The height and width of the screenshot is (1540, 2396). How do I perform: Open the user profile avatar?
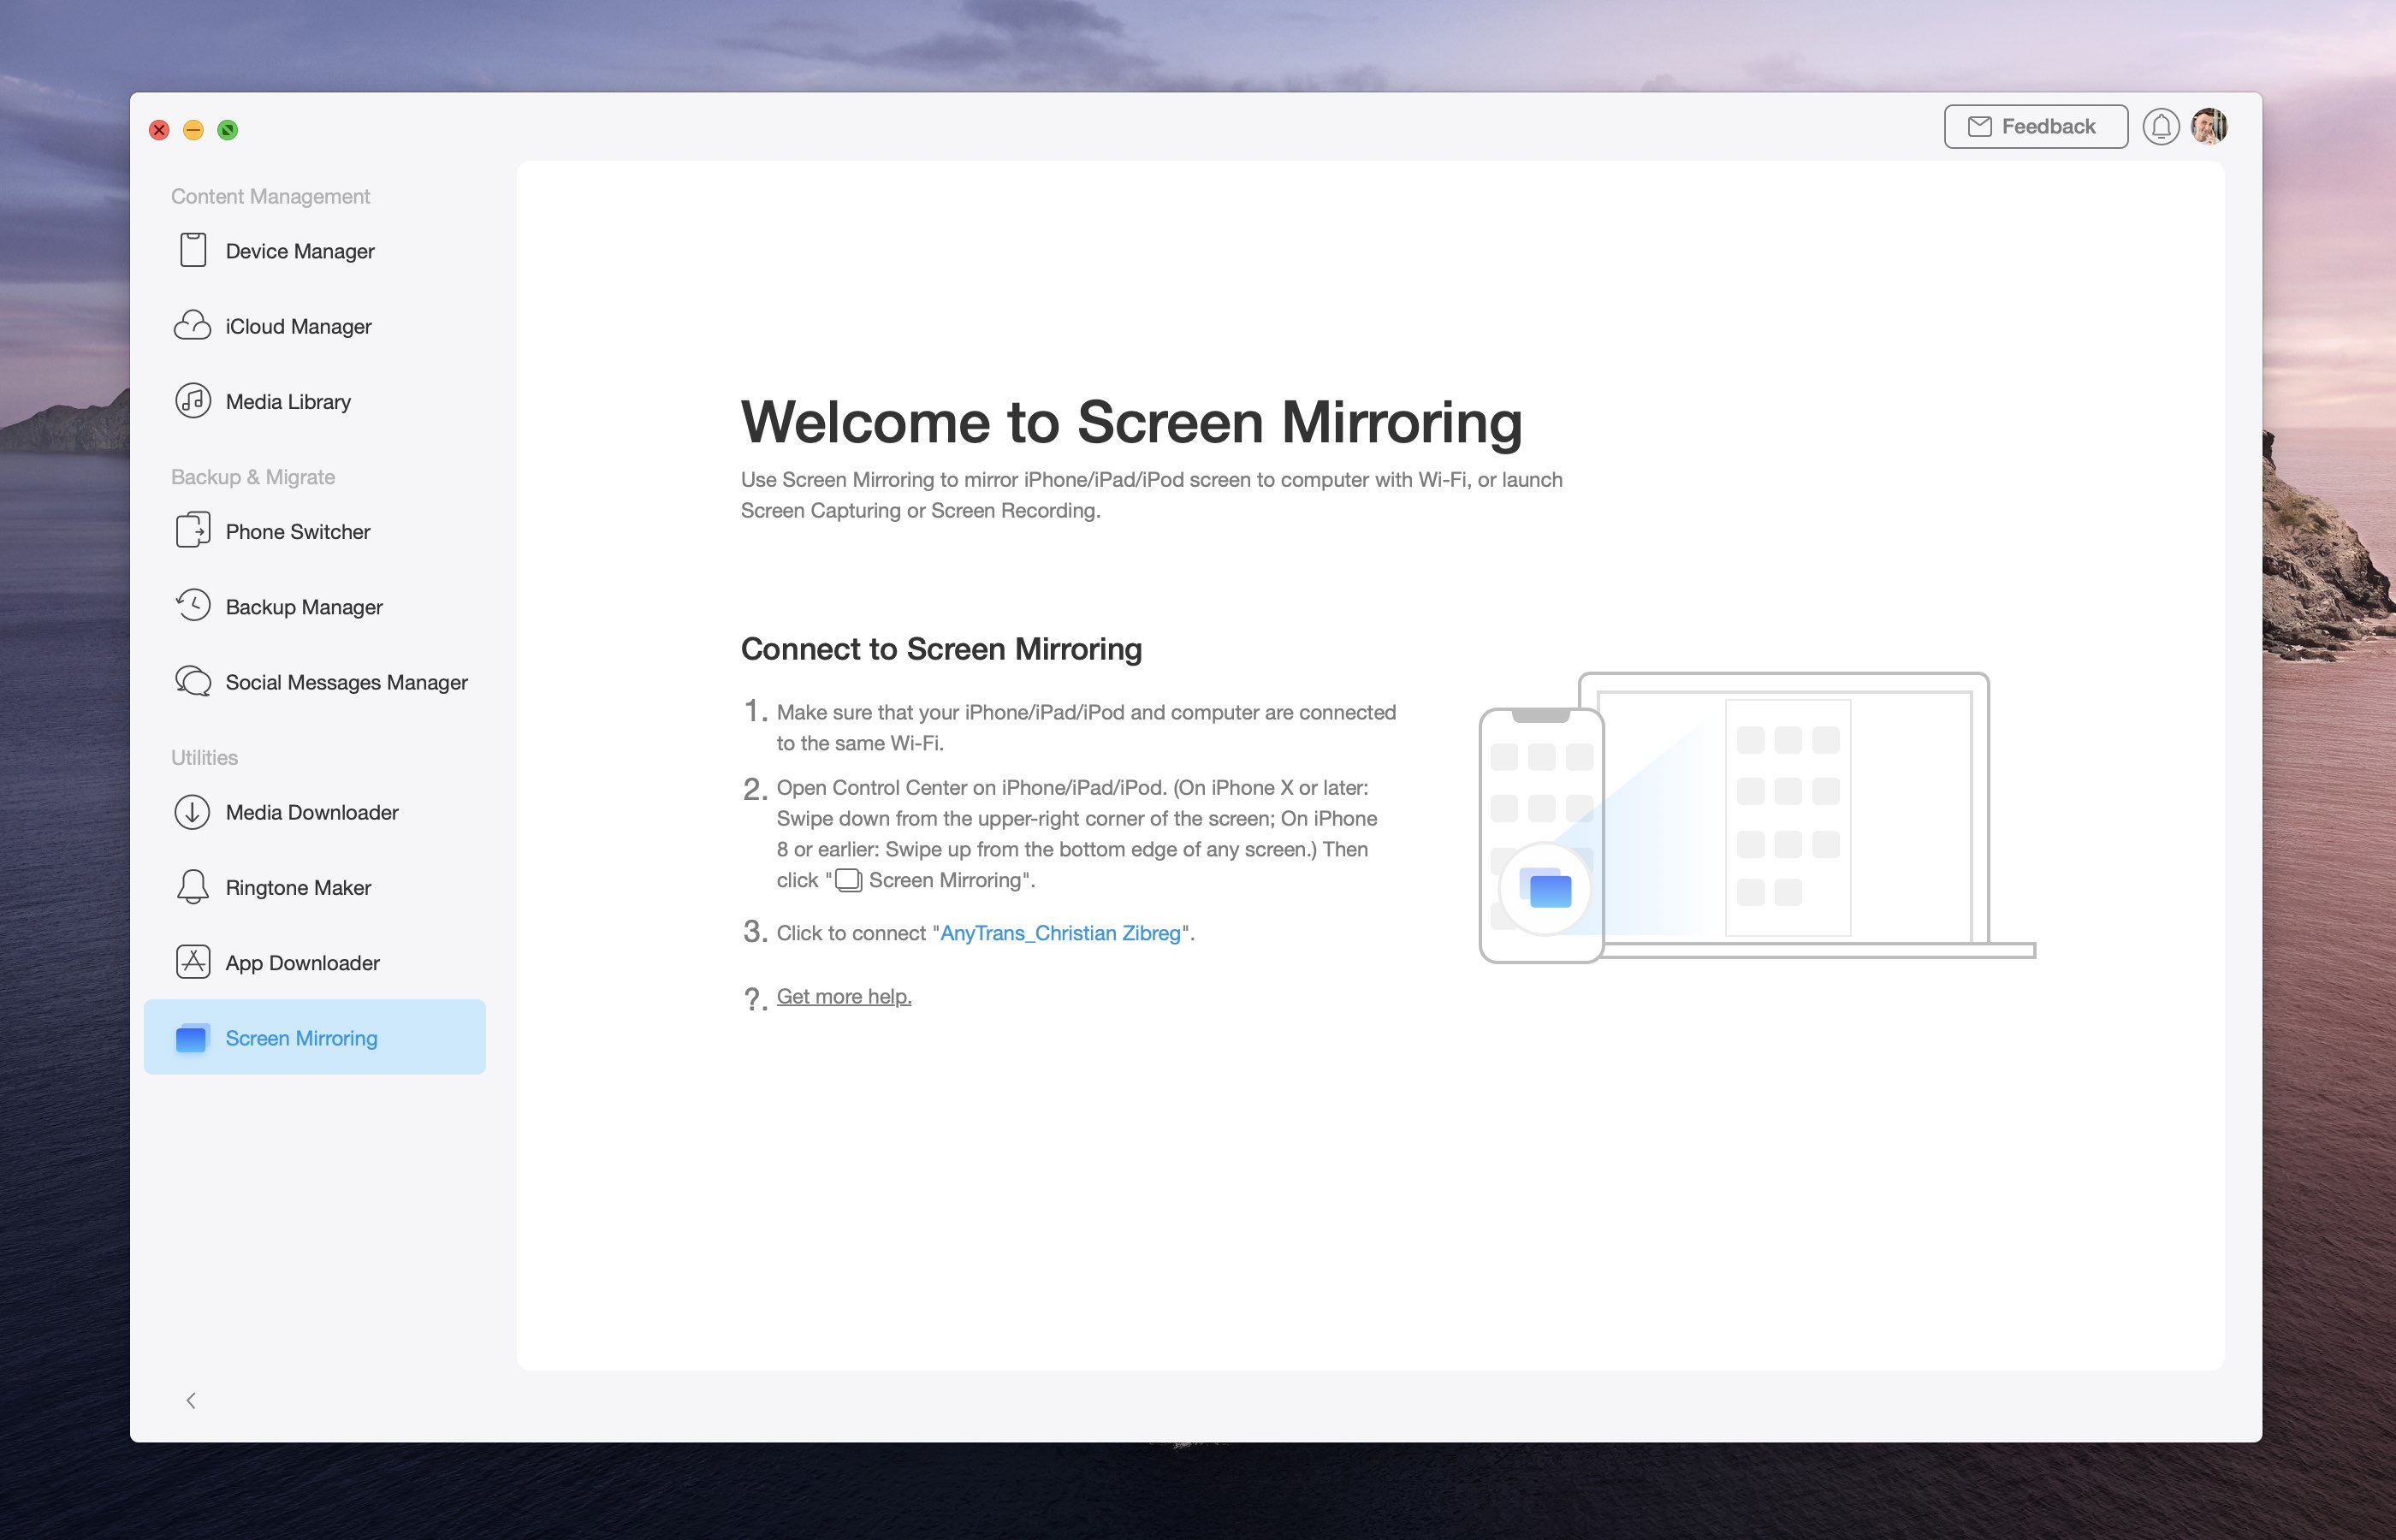click(x=2209, y=126)
